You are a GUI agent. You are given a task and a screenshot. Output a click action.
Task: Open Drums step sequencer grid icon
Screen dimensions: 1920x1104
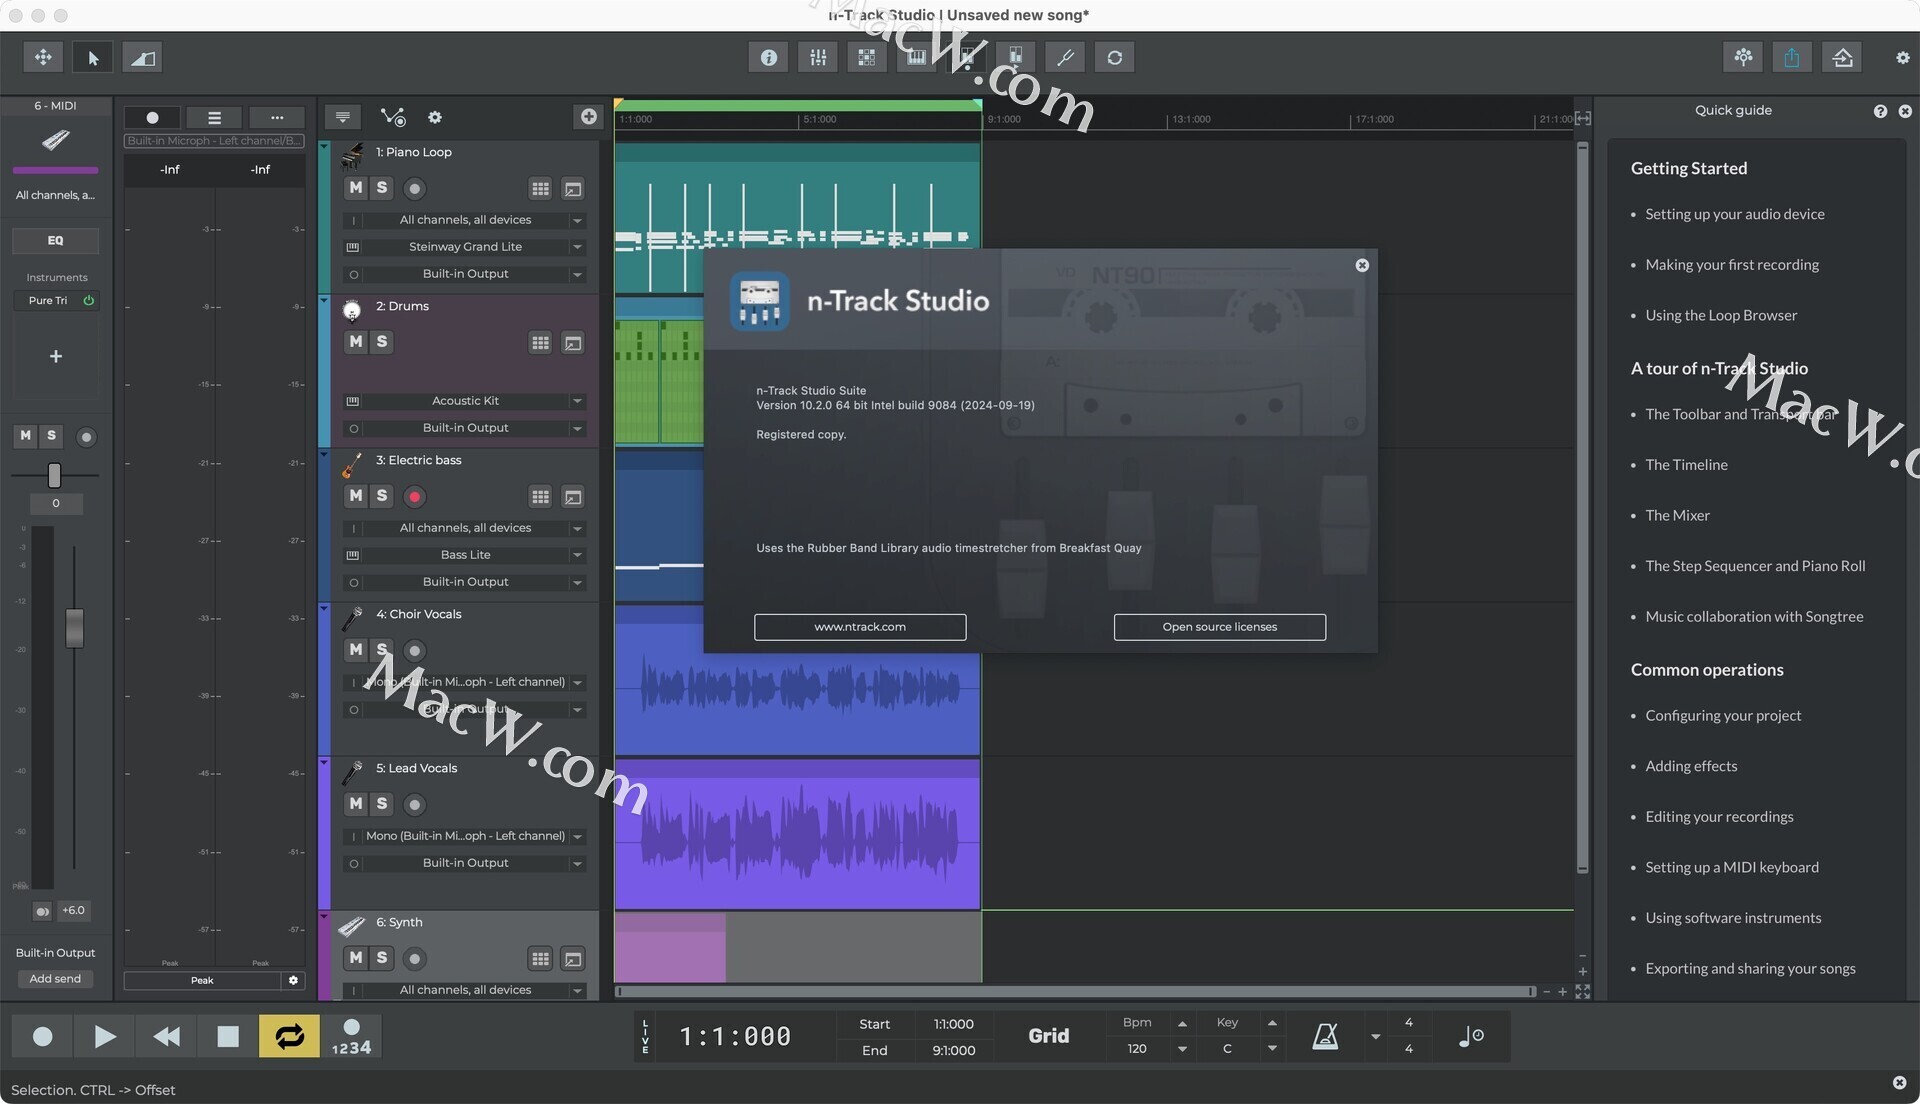click(540, 342)
